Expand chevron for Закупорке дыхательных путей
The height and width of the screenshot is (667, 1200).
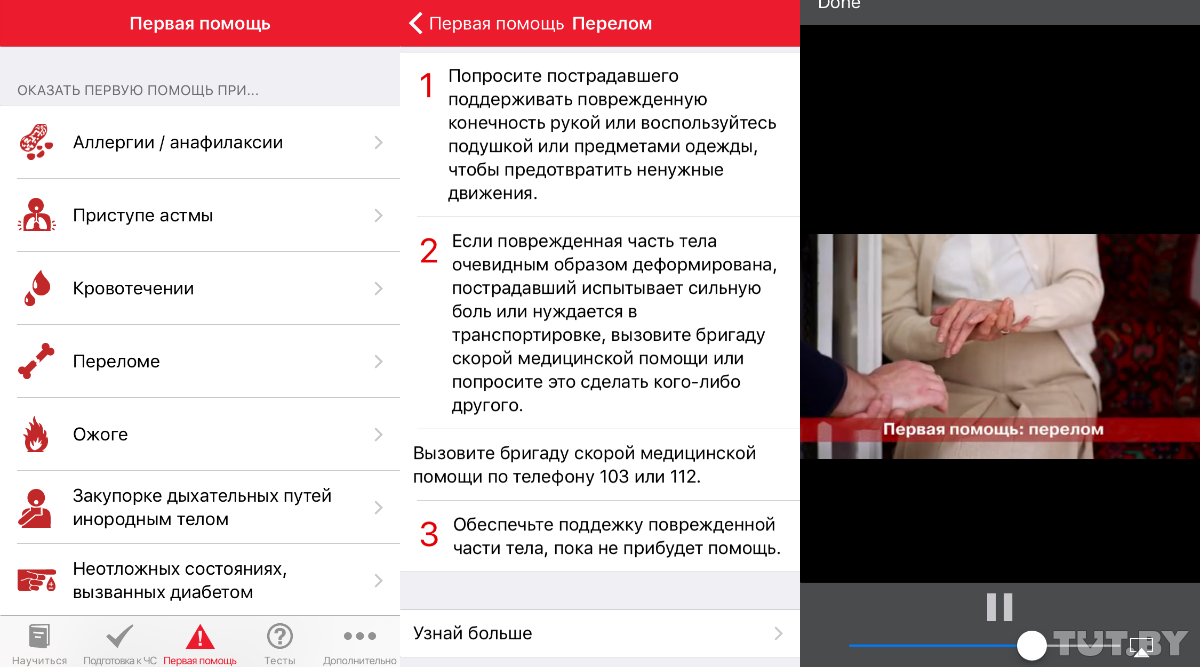pos(379,507)
